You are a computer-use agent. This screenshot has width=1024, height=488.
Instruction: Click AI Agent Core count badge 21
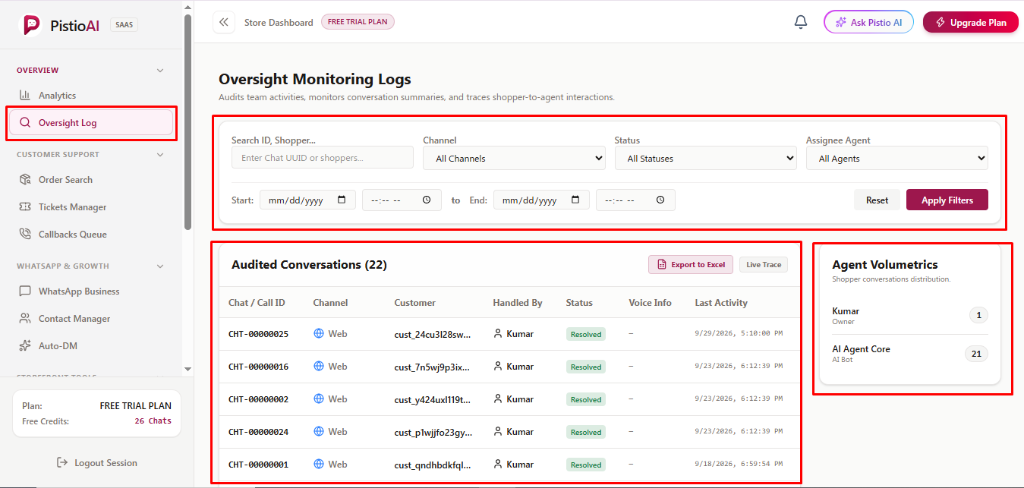tap(977, 354)
